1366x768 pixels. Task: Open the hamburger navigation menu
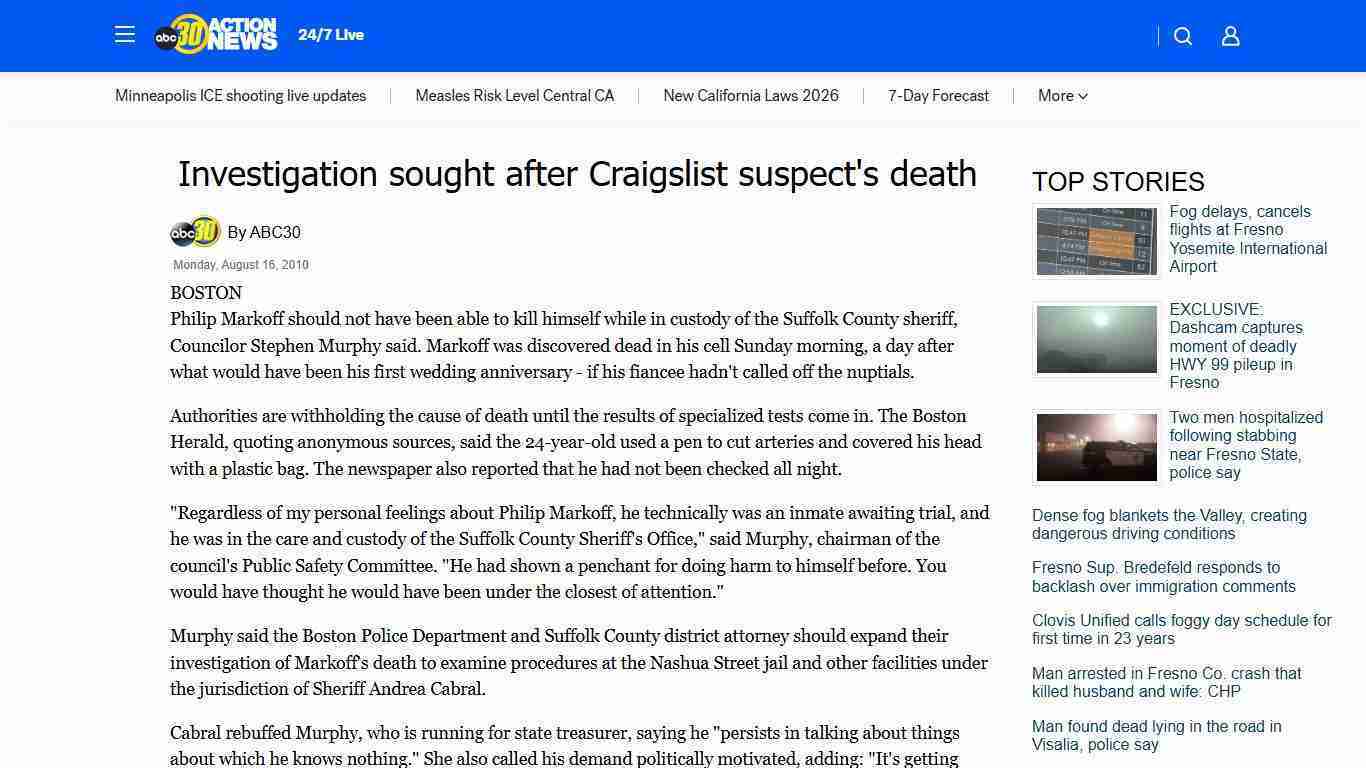(124, 34)
